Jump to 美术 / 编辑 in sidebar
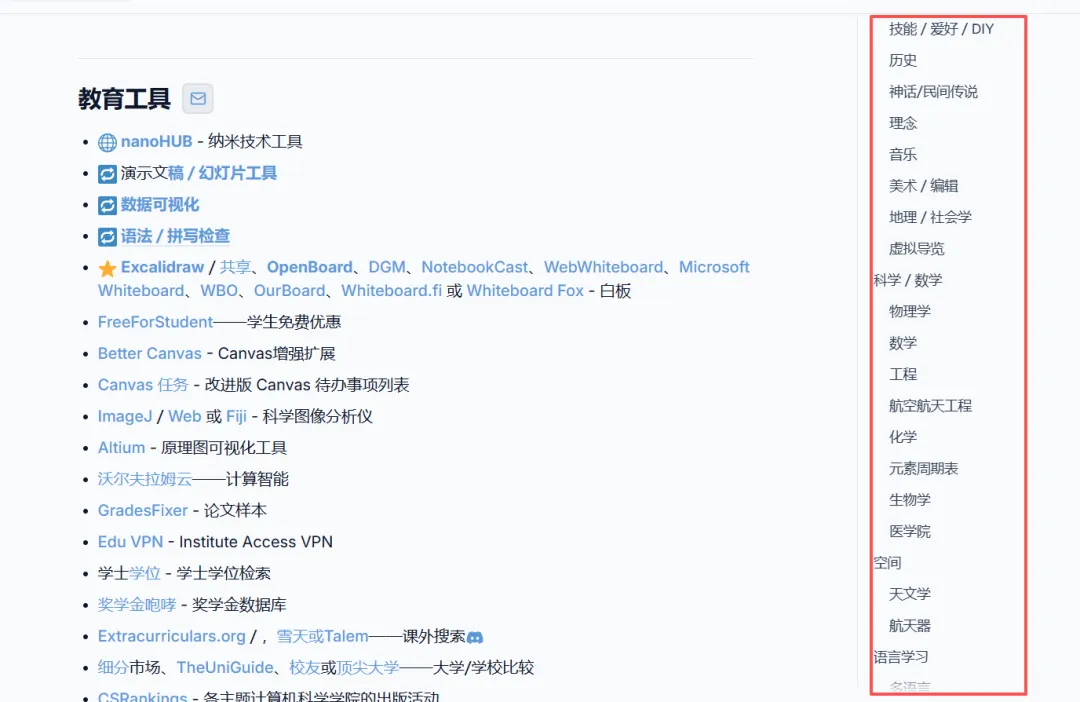The width and height of the screenshot is (1080, 702). tap(923, 186)
